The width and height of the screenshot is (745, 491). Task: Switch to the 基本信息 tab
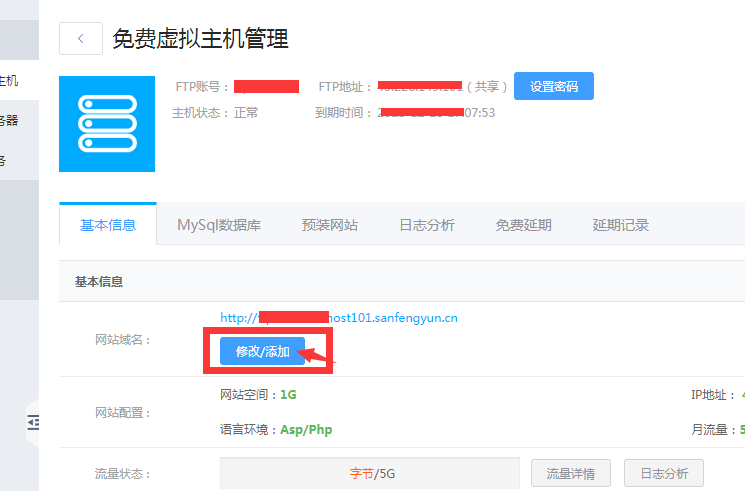108,225
